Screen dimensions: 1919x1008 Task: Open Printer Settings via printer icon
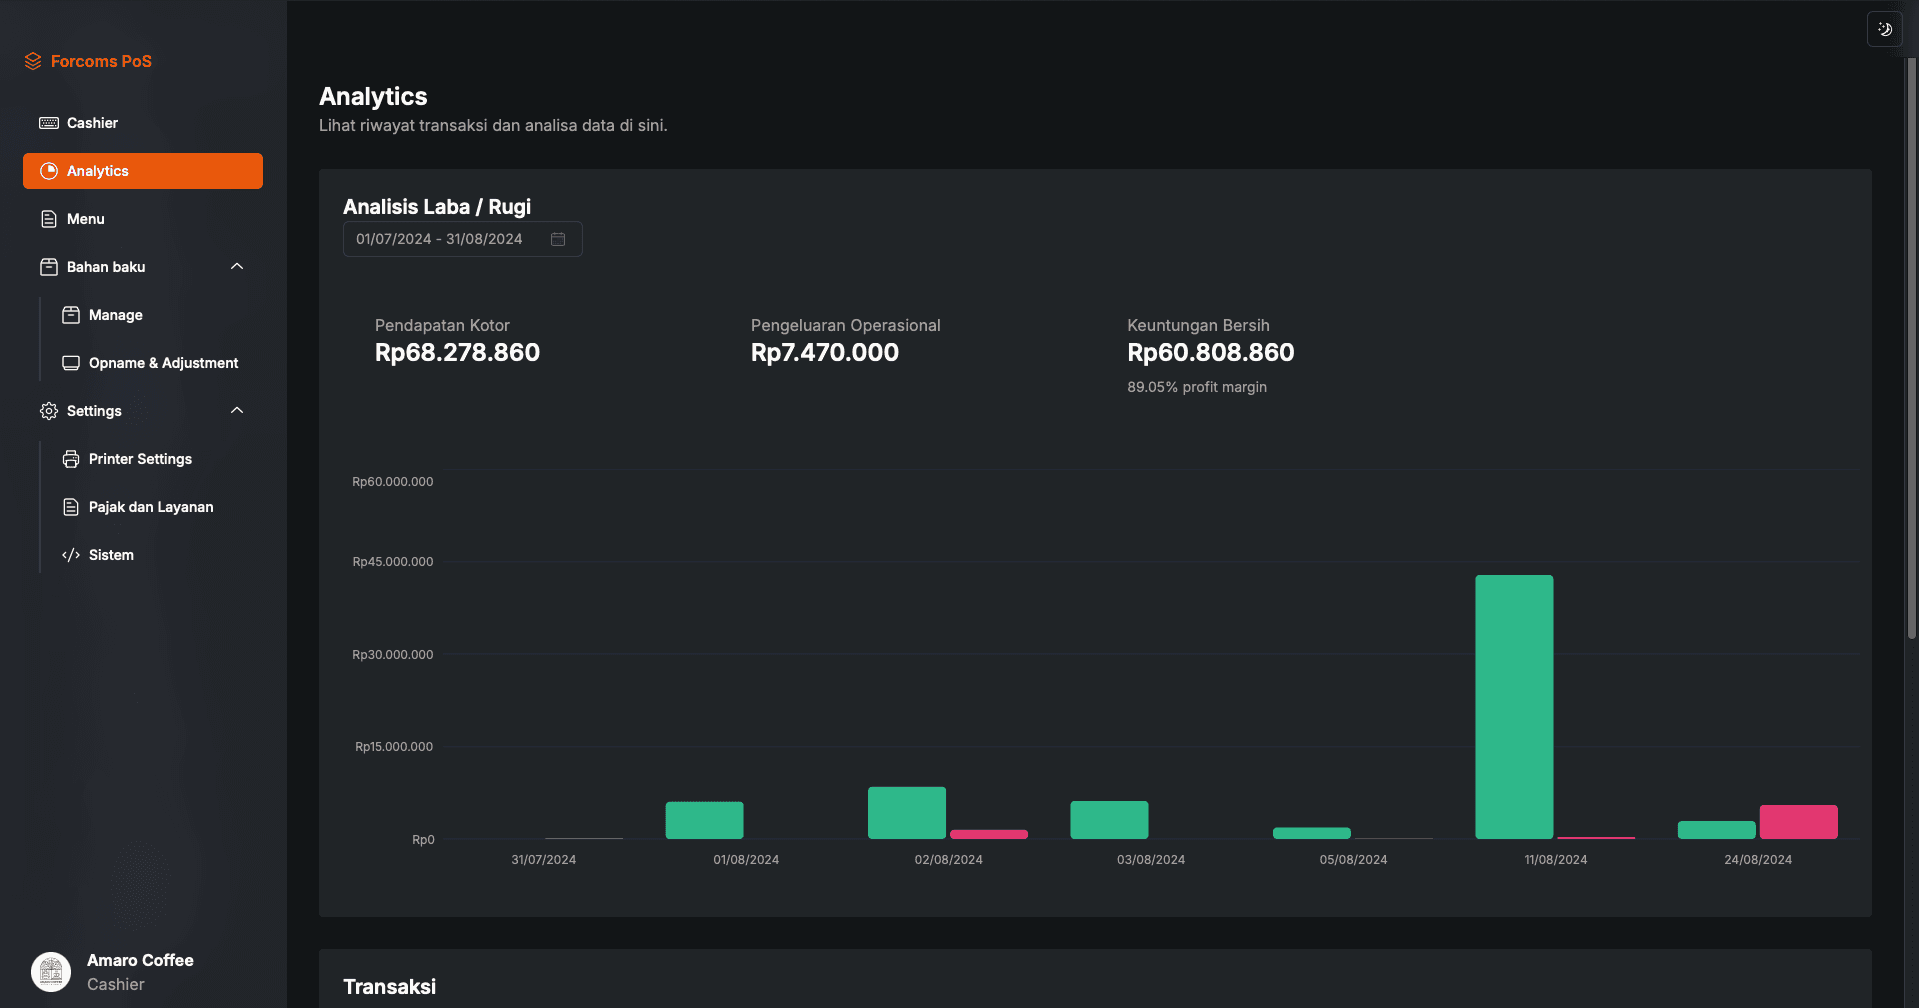point(70,458)
